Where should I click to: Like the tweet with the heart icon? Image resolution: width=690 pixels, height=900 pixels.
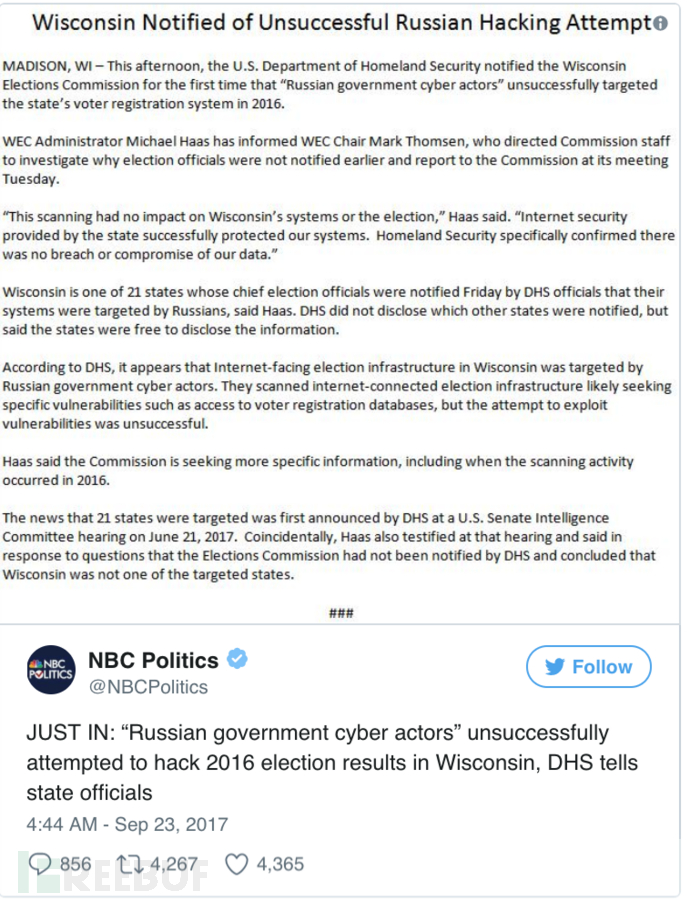[x=236, y=864]
